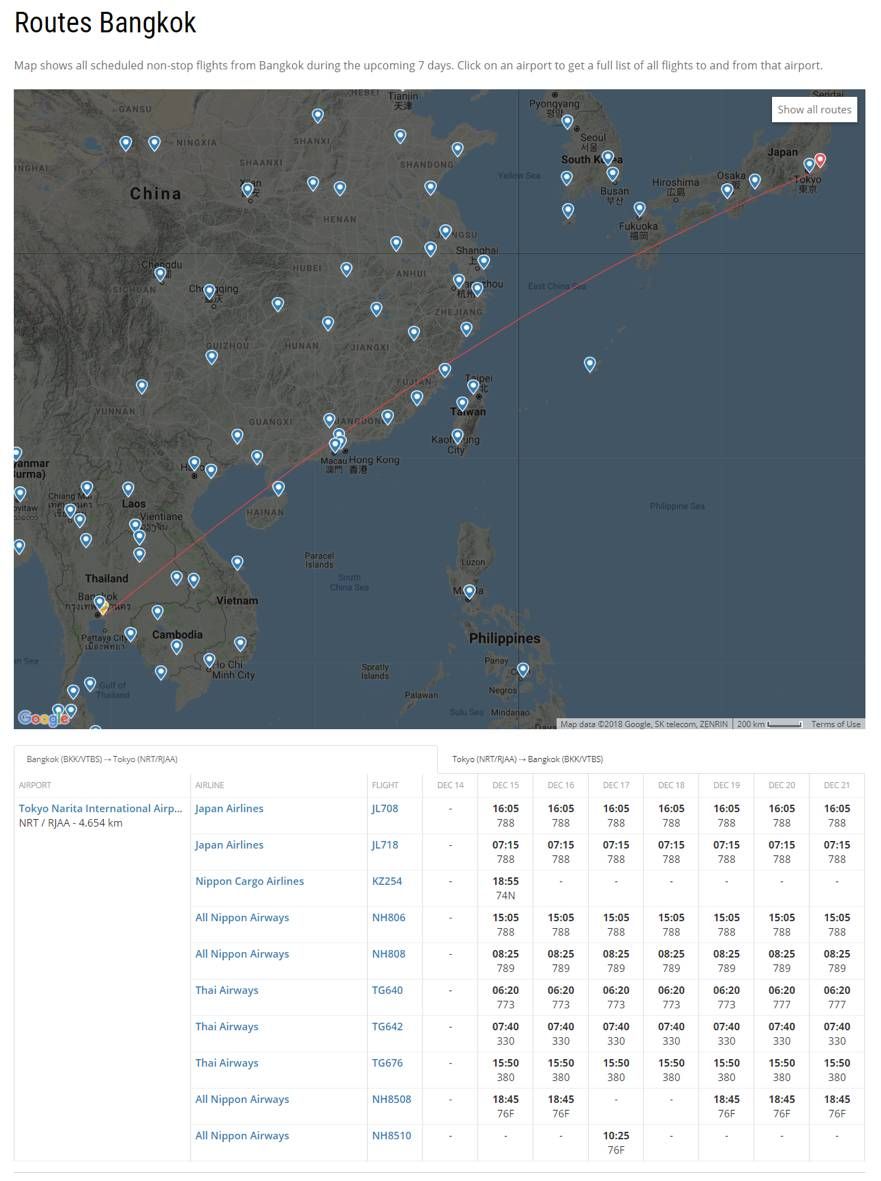Select the Ho Chi Minh City pin
This screenshot has height=1181, width=881.
209,661
